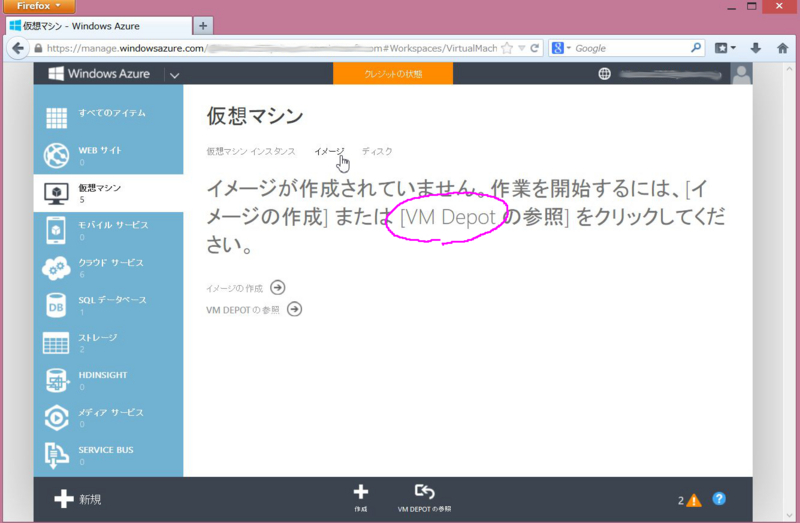Viewport: 800px width, 523px height.
Task: Open a new Firefox tab with plus button
Action: pyautogui.click(x=203, y=26)
